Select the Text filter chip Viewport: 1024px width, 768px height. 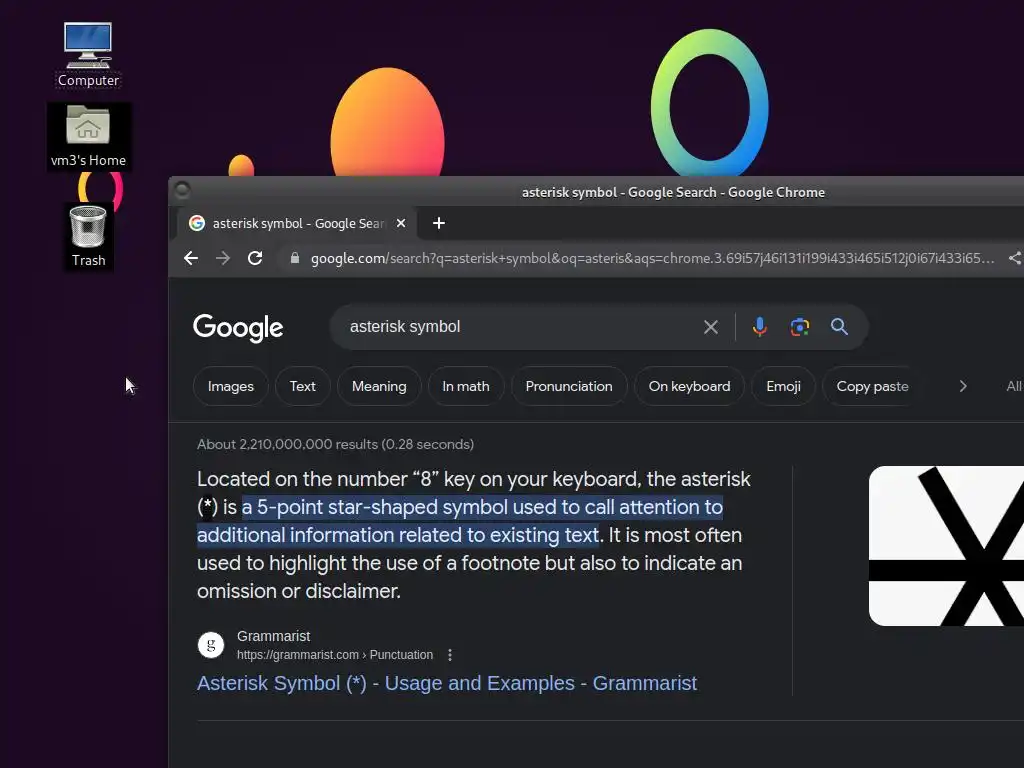click(302, 386)
